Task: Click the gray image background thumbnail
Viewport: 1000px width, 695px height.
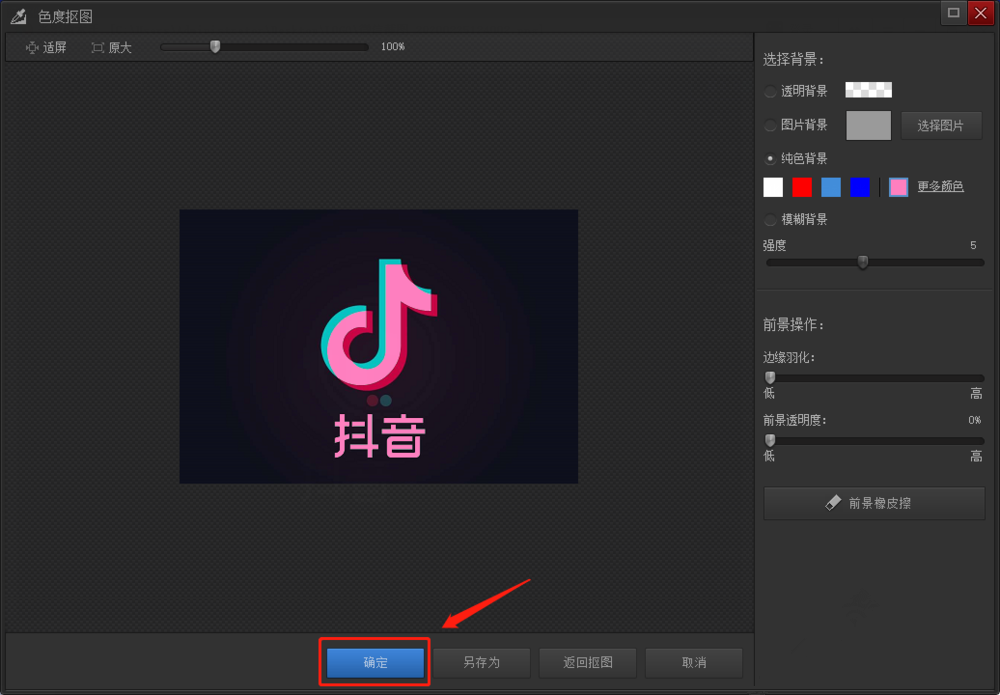Action: [869, 125]
